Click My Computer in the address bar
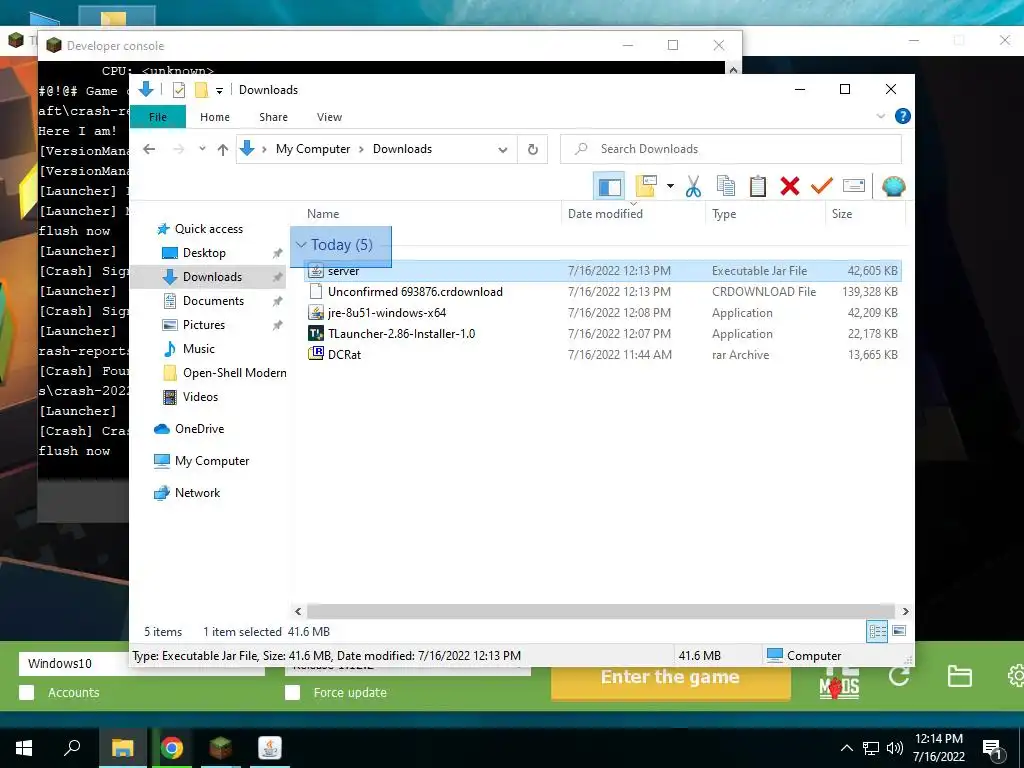This screenshot has width=1024, height=768. point(313,149)
